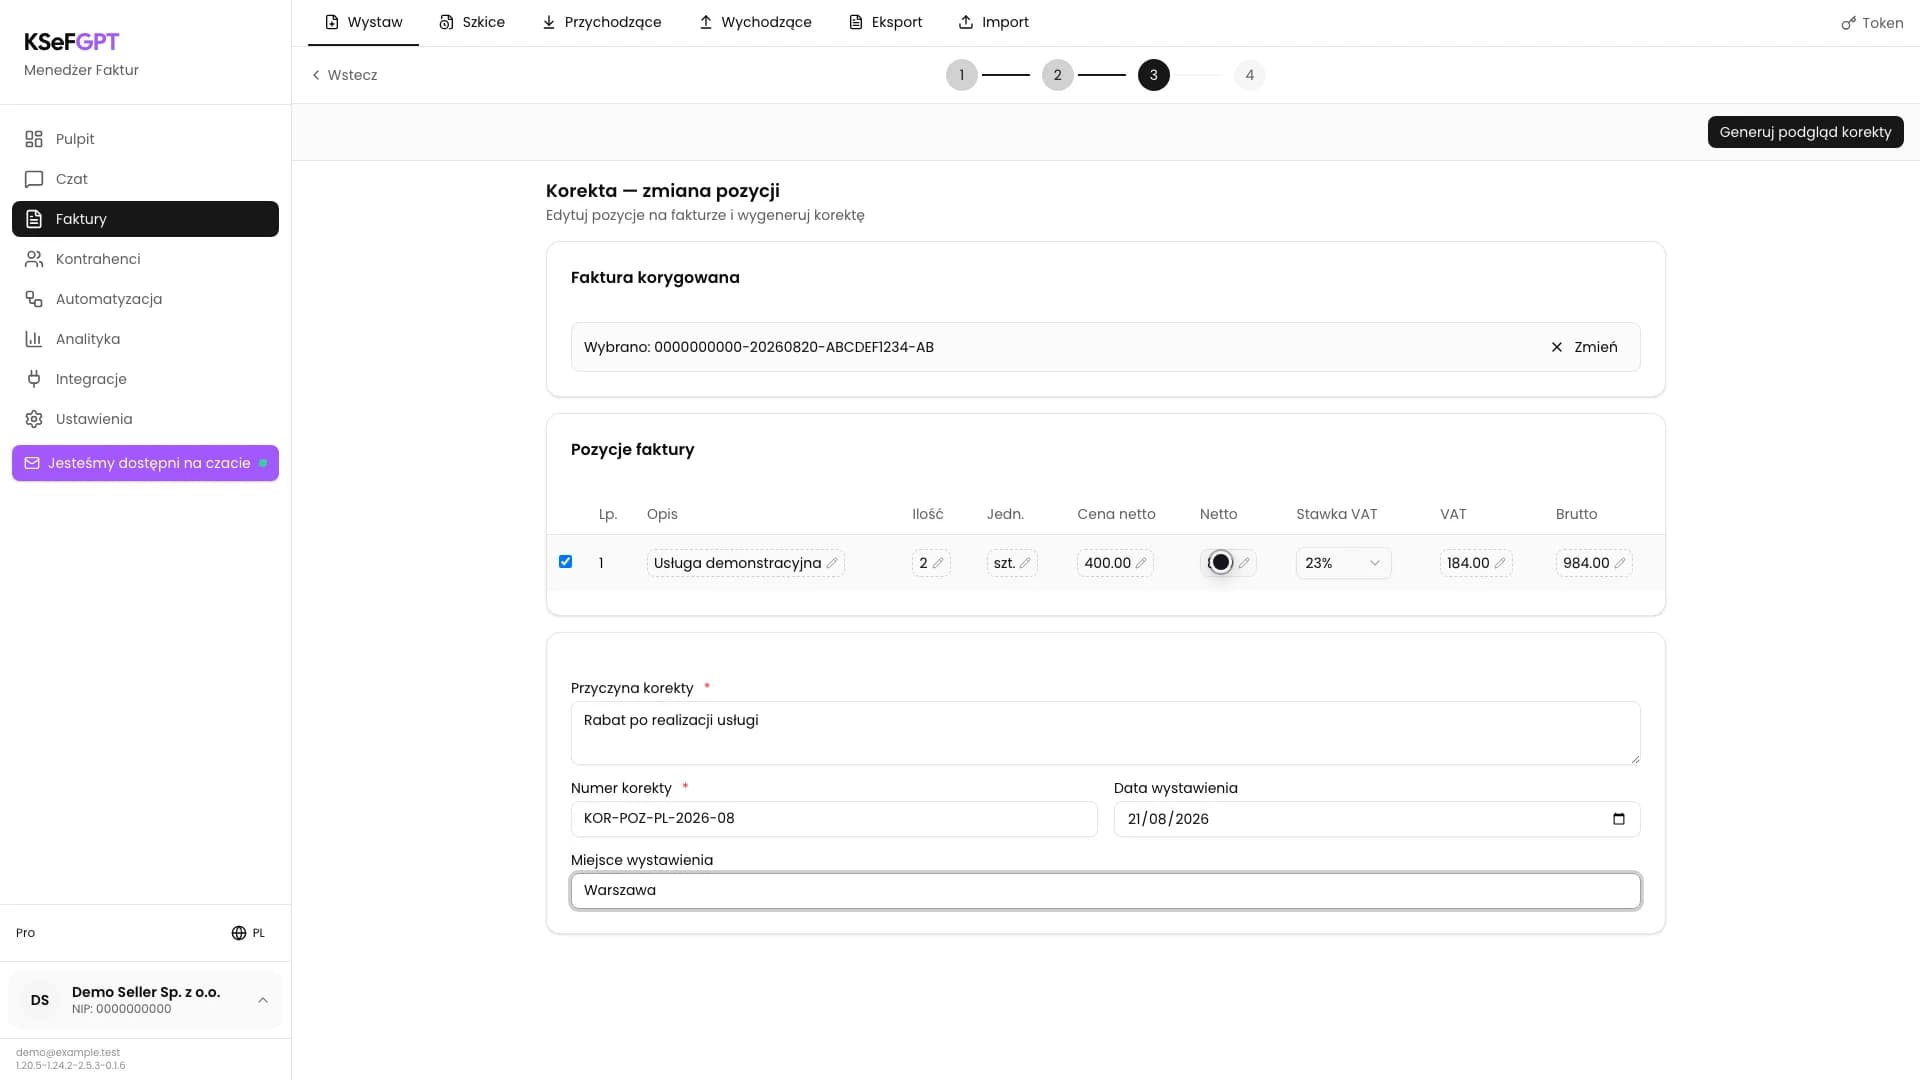Focus the Przyczyna korekty text area
The image size is (1920, 1080).
pos(1105,733)
